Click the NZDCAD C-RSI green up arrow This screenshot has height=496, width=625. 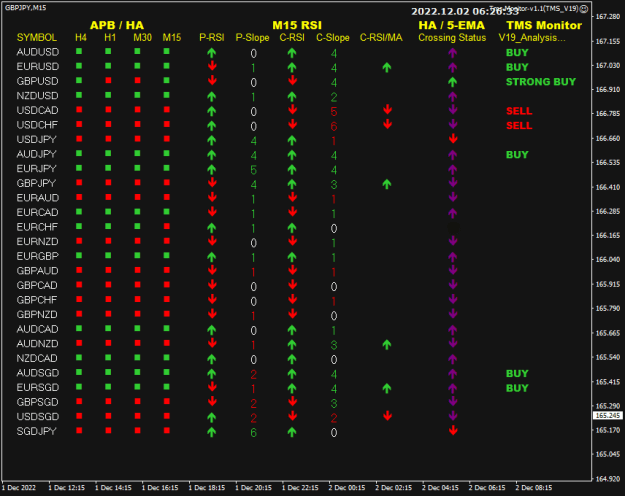pyautogui.click(x=292, y=359)
